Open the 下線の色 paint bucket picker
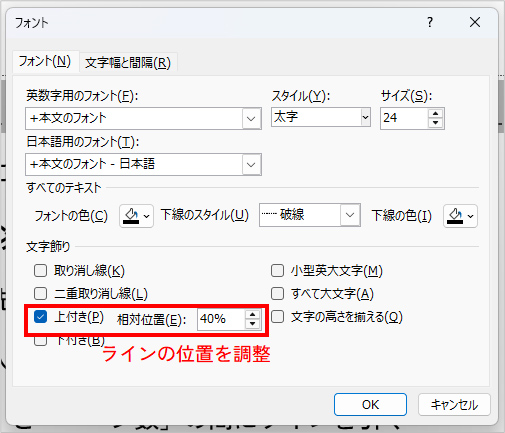The width and height of the screenshot is (505, 433). pyautogui.click(x=460, y=216)
